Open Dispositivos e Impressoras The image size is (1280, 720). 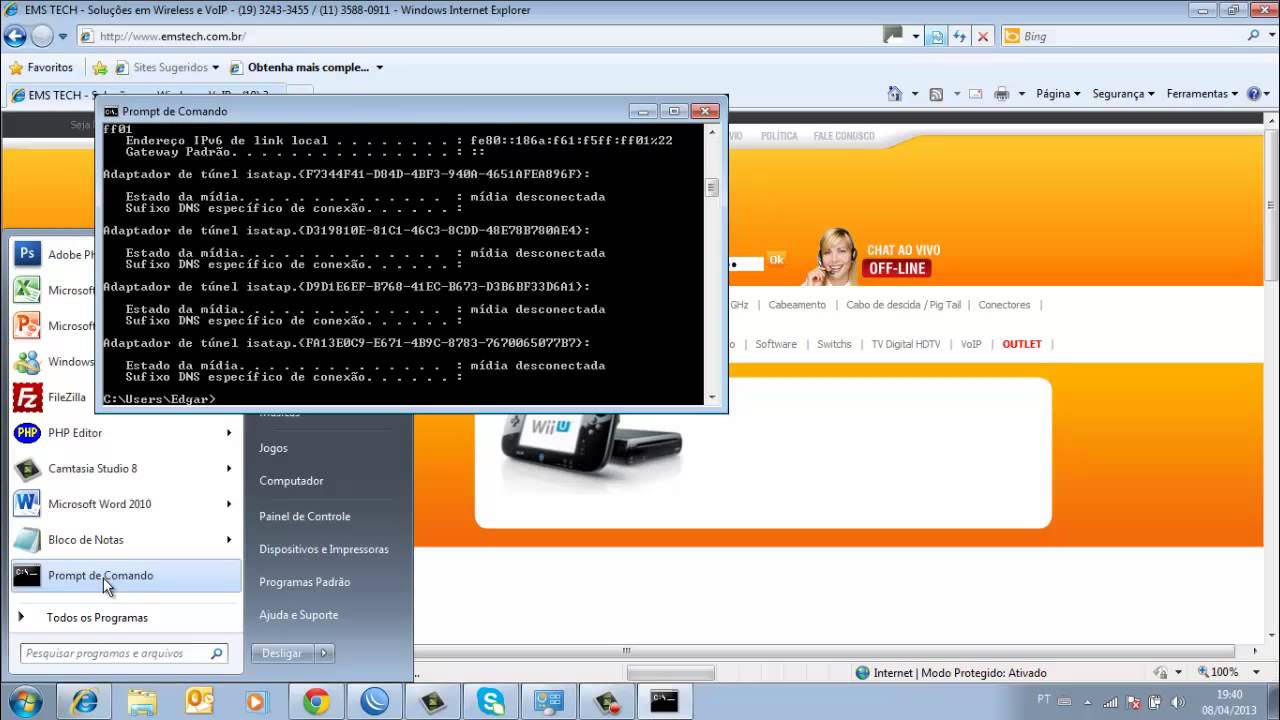click(324, 549)
